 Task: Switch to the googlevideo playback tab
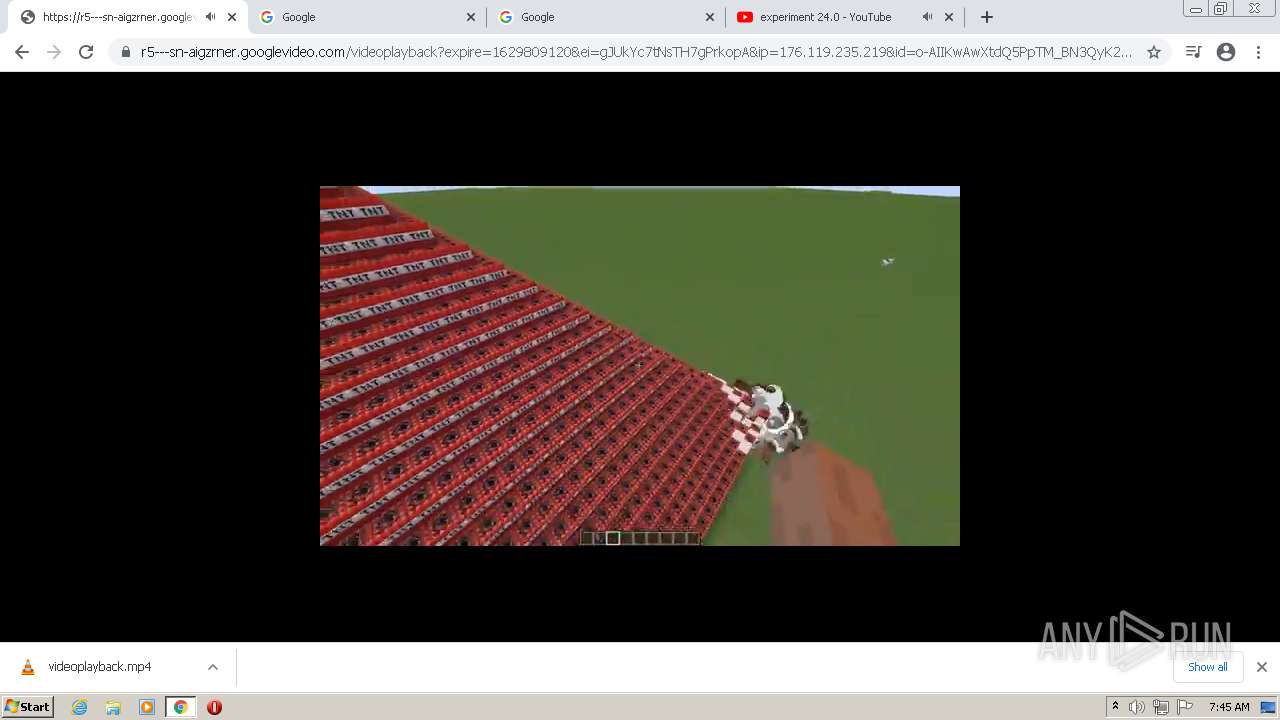(x=117, y=17)
